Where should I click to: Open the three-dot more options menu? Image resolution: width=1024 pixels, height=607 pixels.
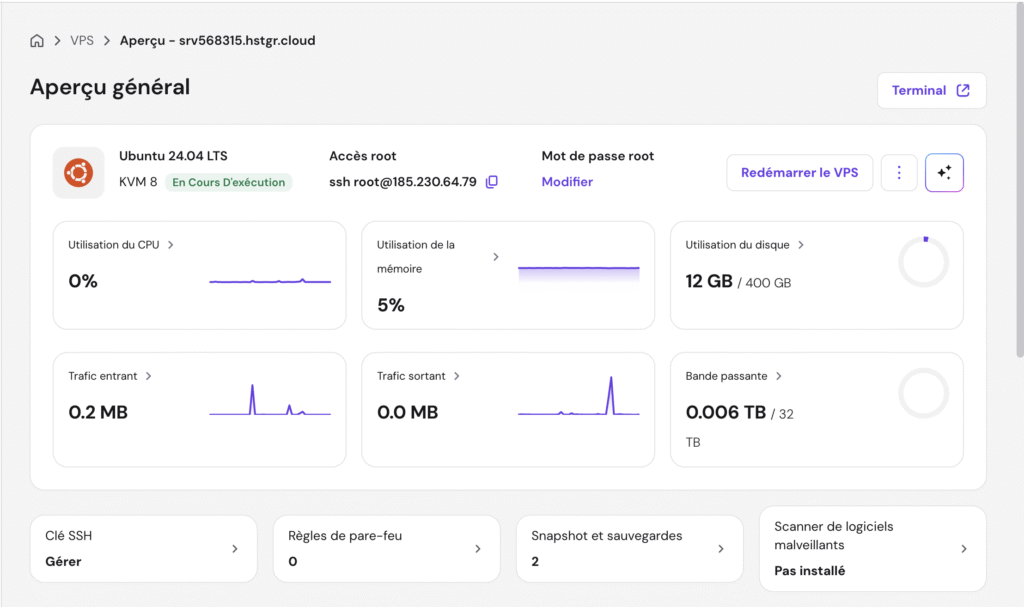pos(898,173)
